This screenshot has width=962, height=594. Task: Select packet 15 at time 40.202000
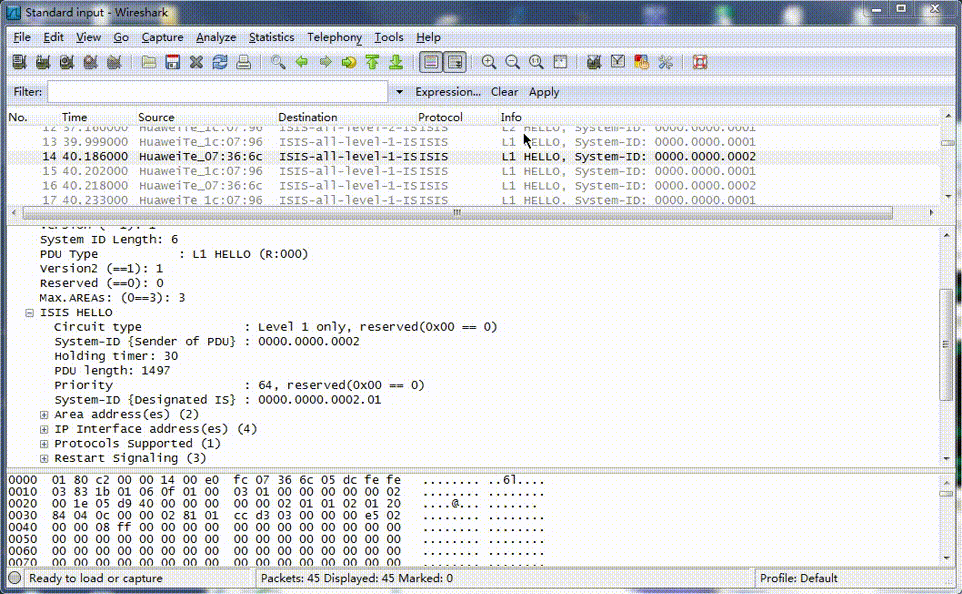coord(473,171)
